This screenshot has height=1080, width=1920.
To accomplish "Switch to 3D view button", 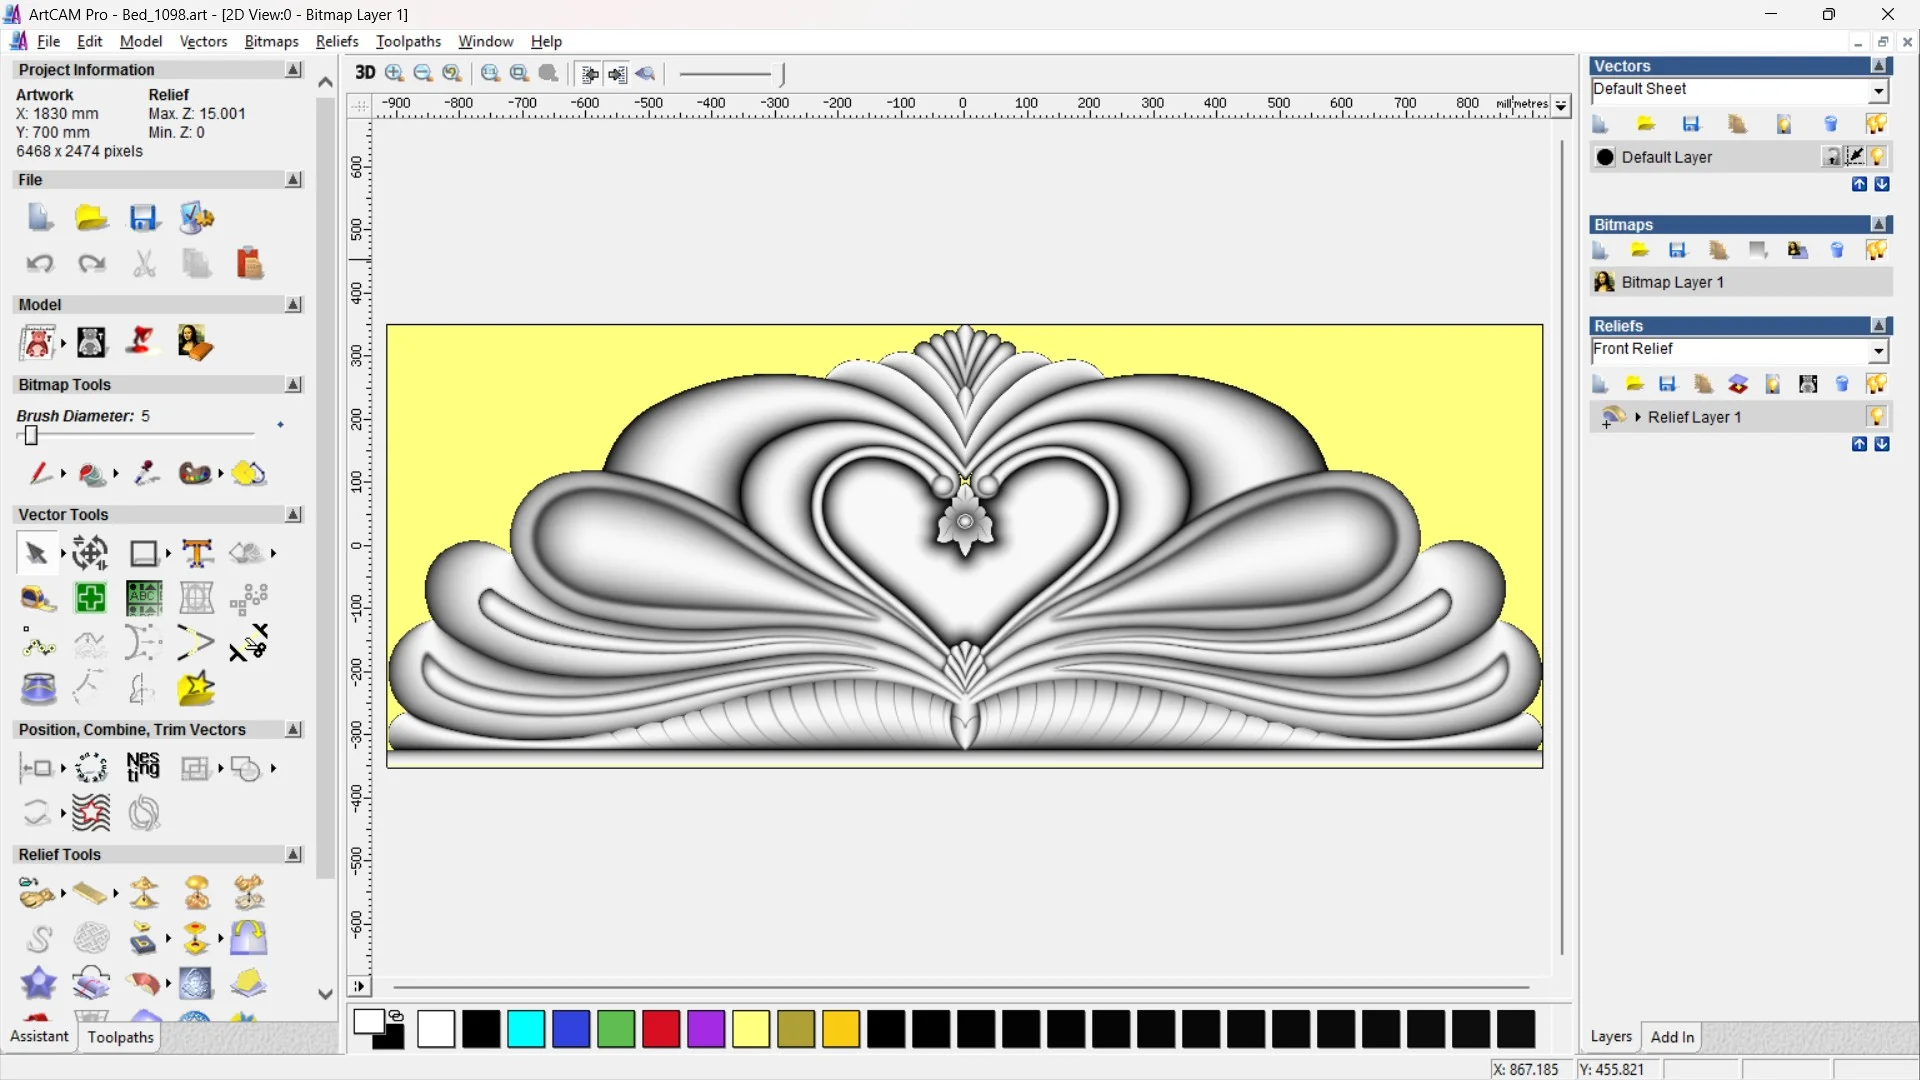I will [x=365, y=73].
